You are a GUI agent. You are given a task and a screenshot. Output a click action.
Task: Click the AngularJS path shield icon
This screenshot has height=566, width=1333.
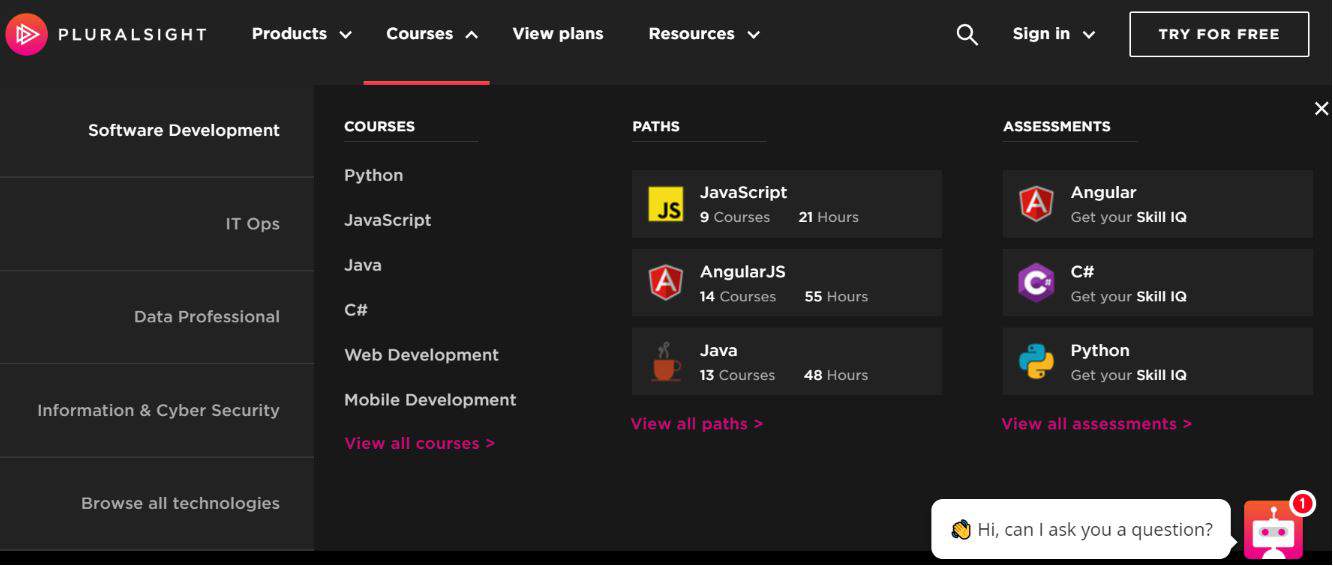point(665,283)
